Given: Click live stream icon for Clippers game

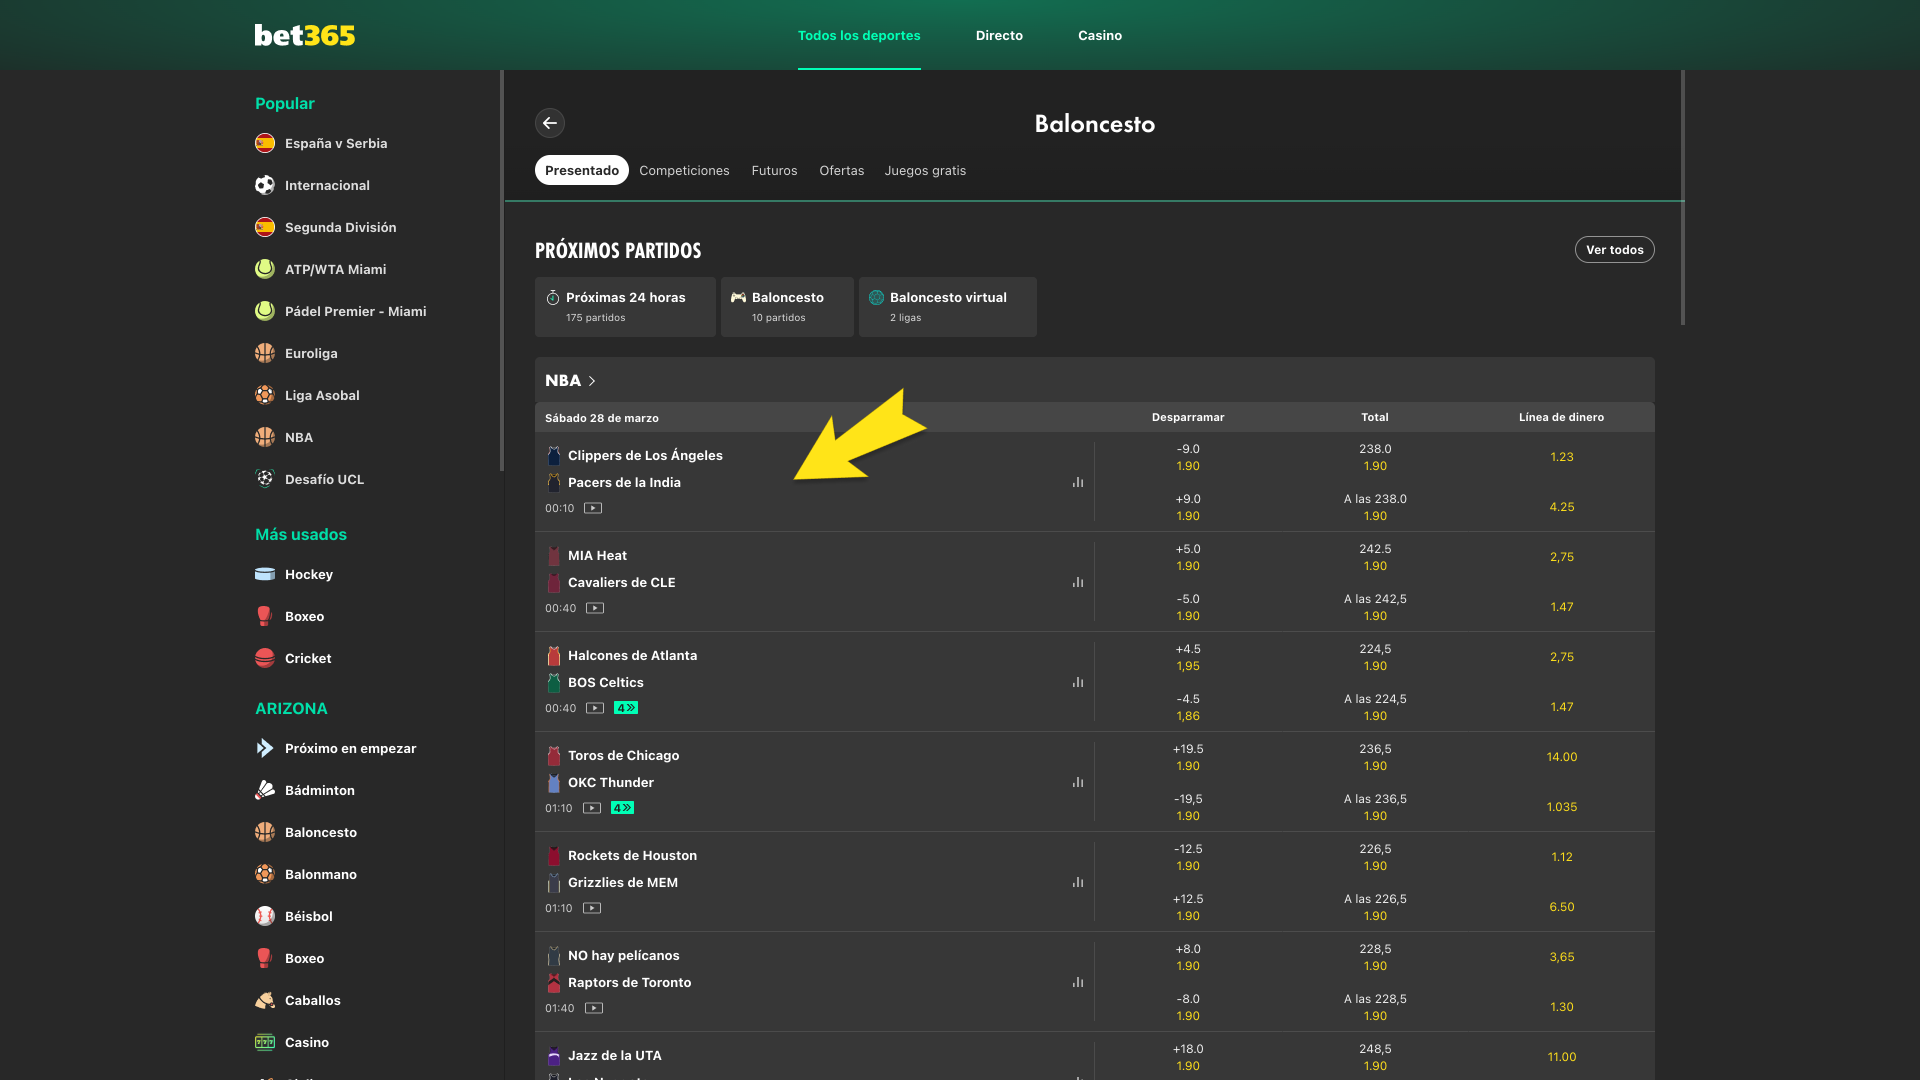Looking at the screenshot, I should tap(593, 508).
